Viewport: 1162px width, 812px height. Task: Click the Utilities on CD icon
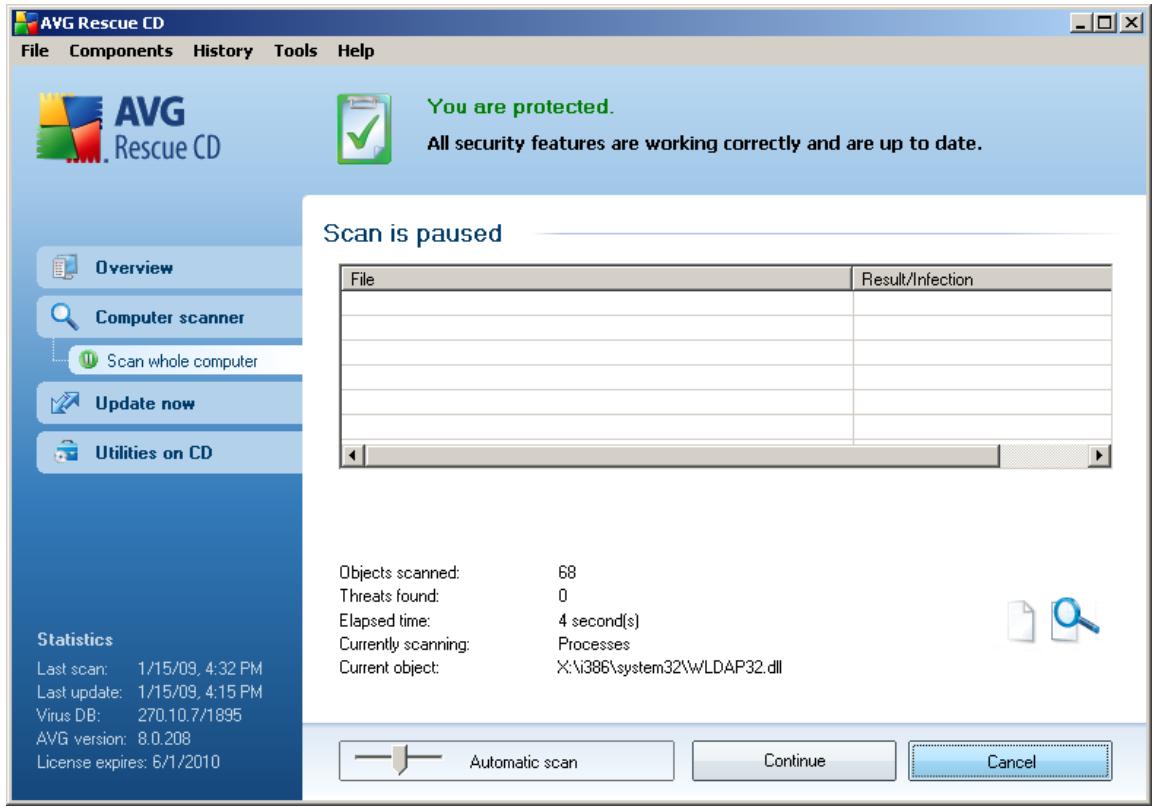click(x=66, y=452)
